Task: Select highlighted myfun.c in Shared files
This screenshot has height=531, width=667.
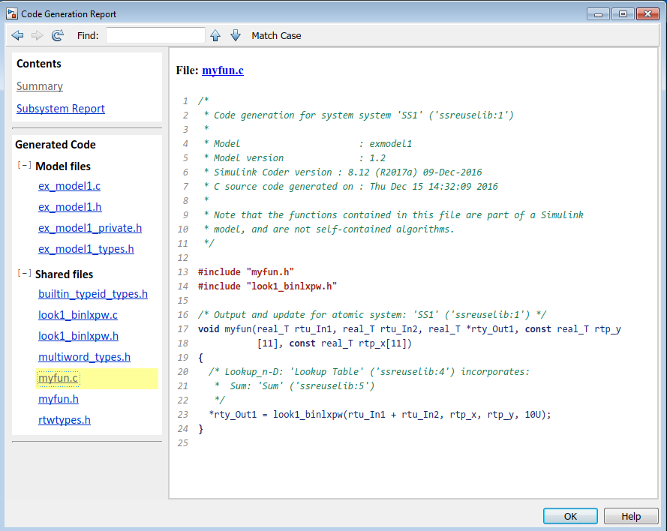Action: click(58, 378)
